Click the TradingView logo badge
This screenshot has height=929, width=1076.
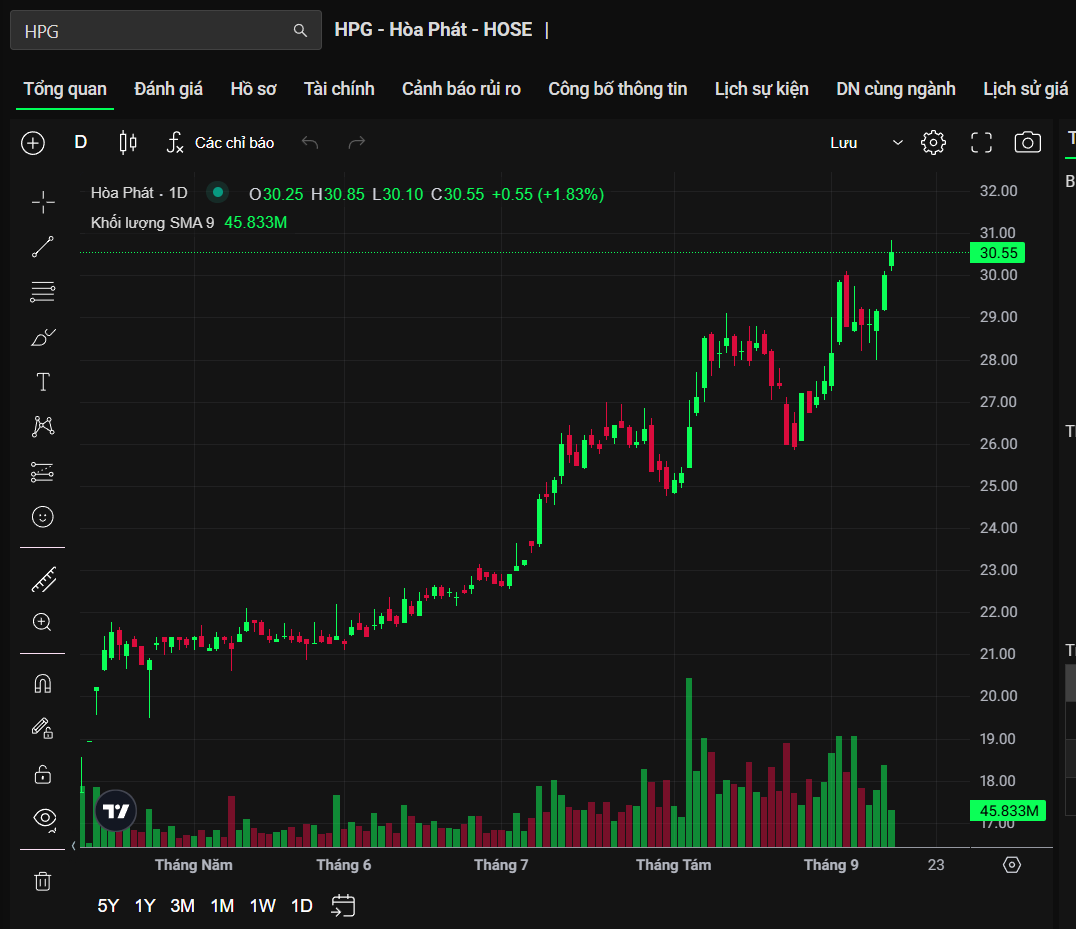[x=115, y=811]
